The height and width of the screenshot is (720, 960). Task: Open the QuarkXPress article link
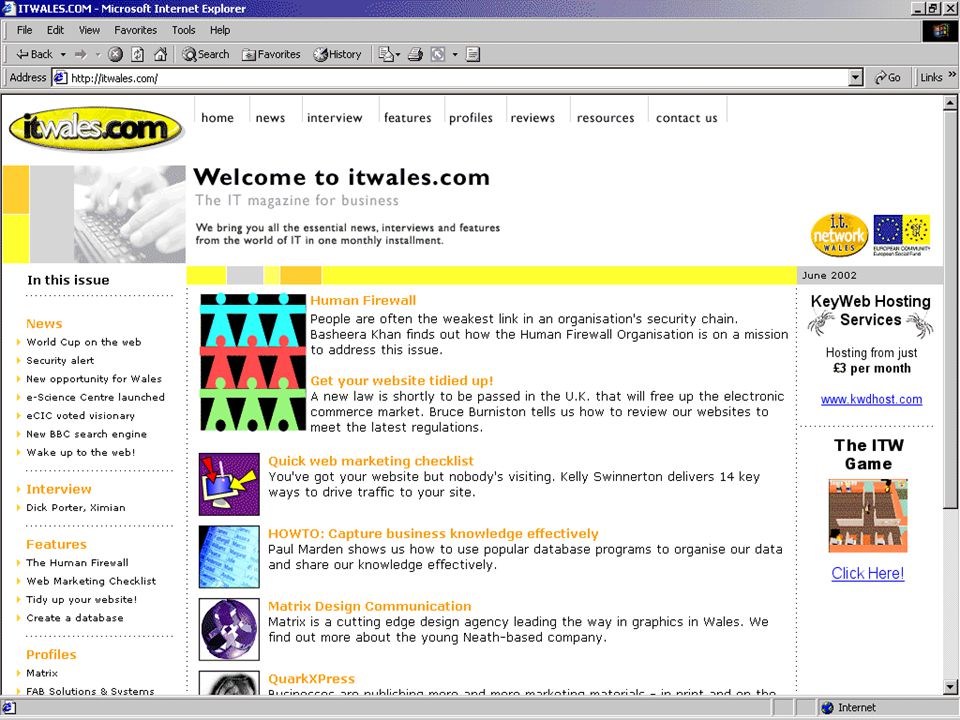(x=312, y=679)
